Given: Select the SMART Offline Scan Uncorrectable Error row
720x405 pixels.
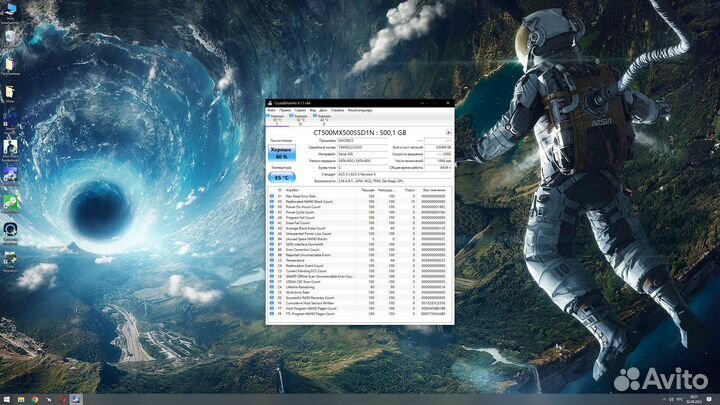Looking at the screenshot, I should point(360,276).
